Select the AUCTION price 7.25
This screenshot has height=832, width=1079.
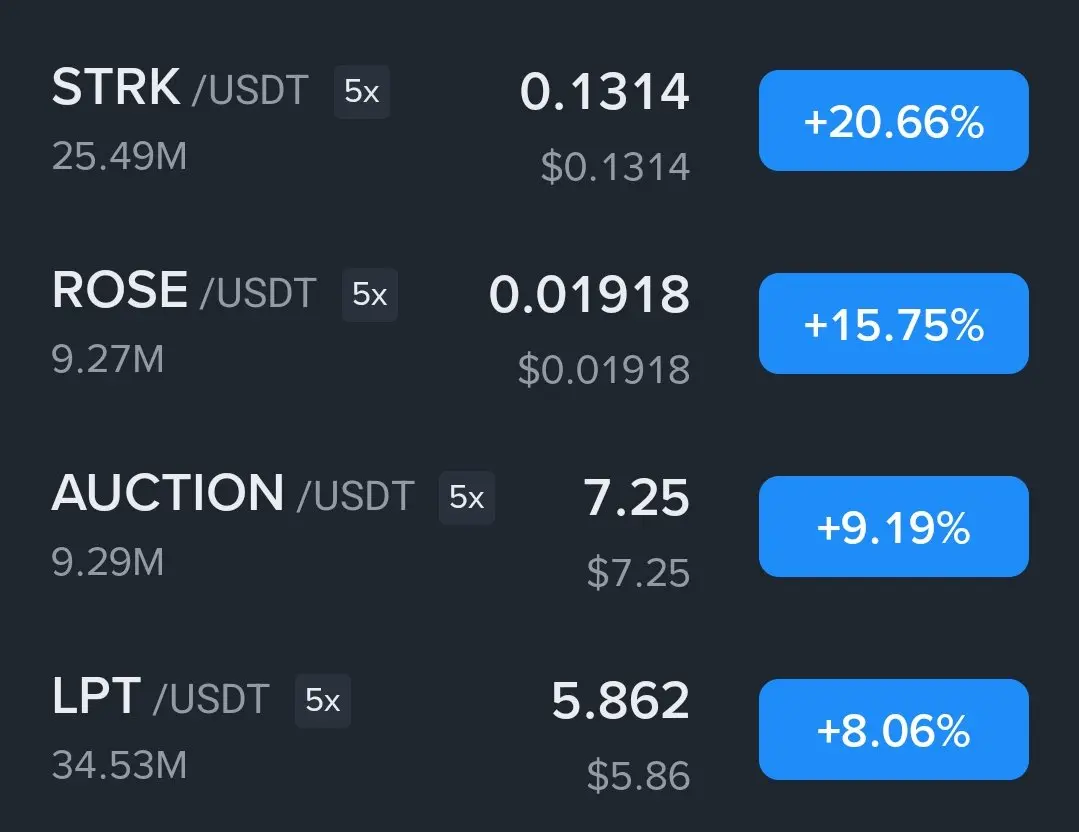[x=637, y=498]
